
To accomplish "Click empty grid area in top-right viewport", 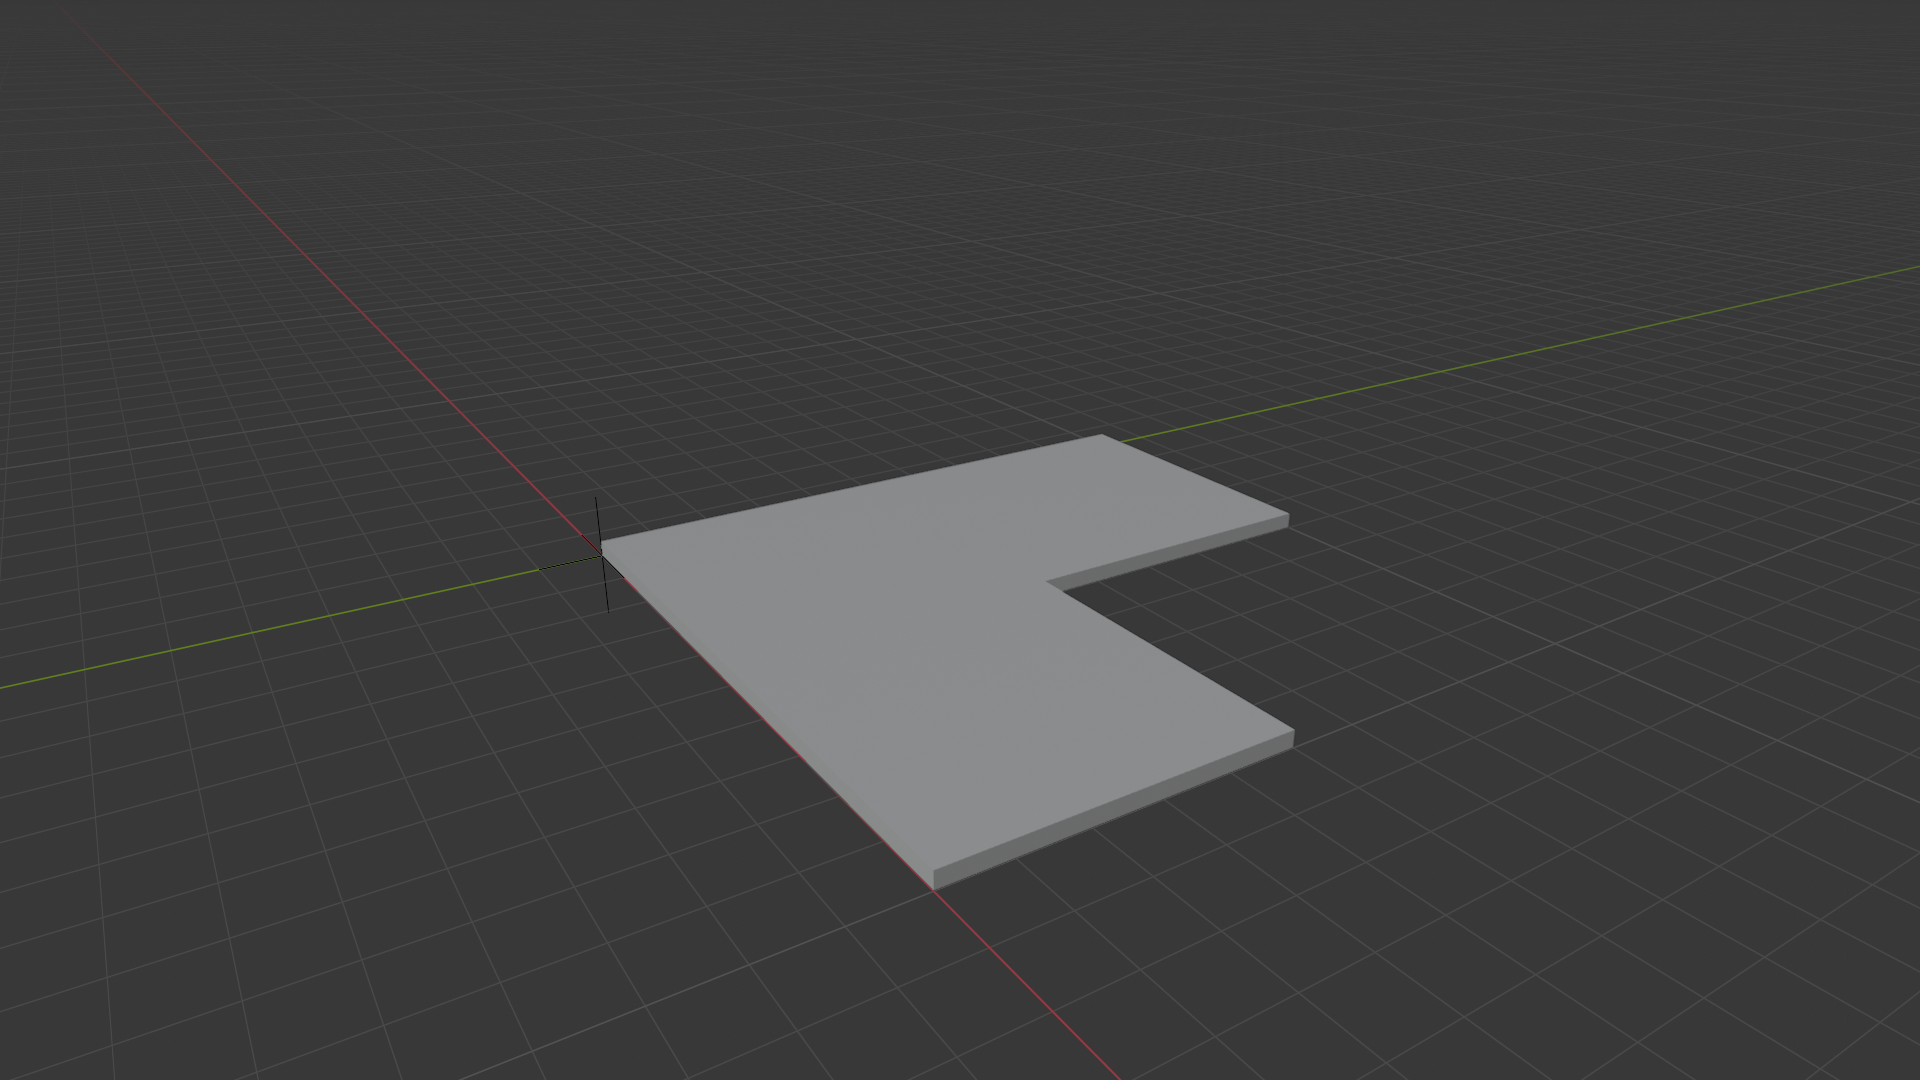I will click(1600, 150).
